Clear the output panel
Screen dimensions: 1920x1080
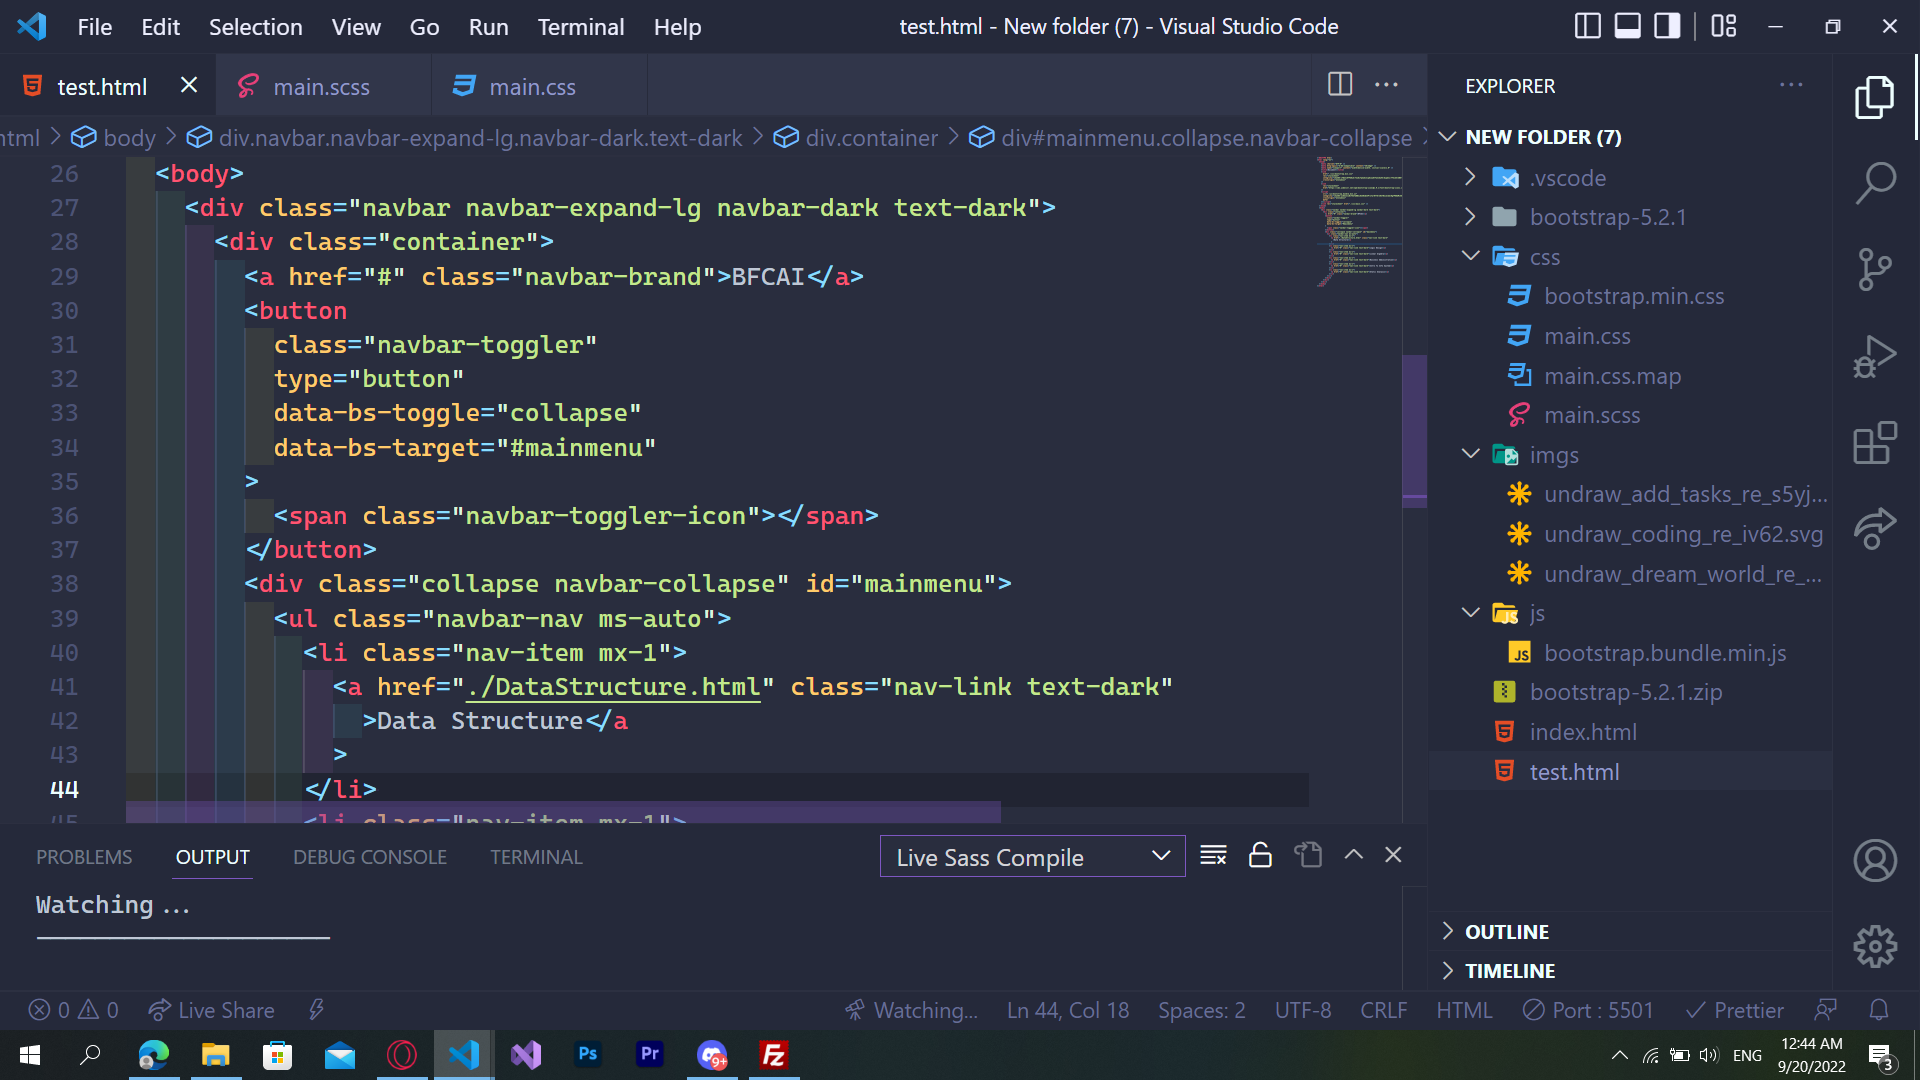tap(1213, 855)
